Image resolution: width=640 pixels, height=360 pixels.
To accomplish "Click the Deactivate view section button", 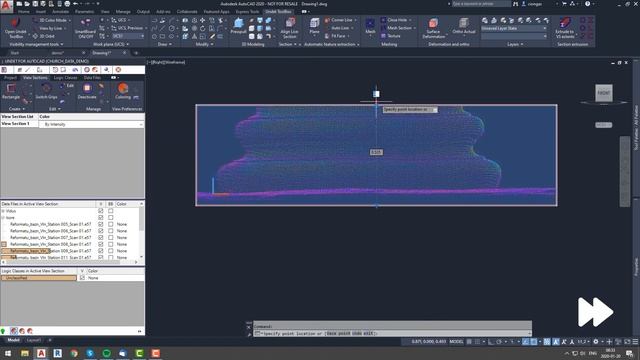I will click(87, 92).
